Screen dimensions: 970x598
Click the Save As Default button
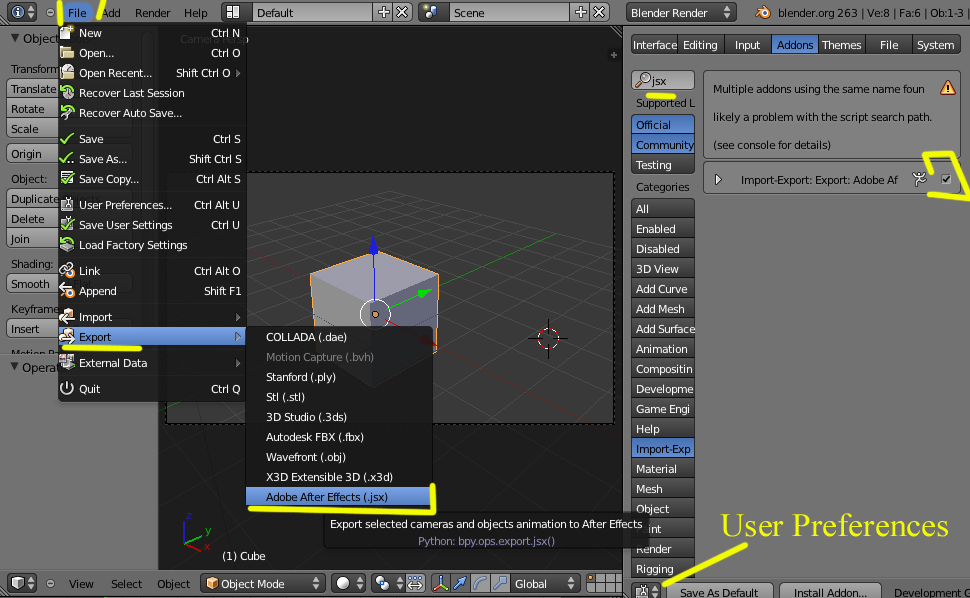719,592
